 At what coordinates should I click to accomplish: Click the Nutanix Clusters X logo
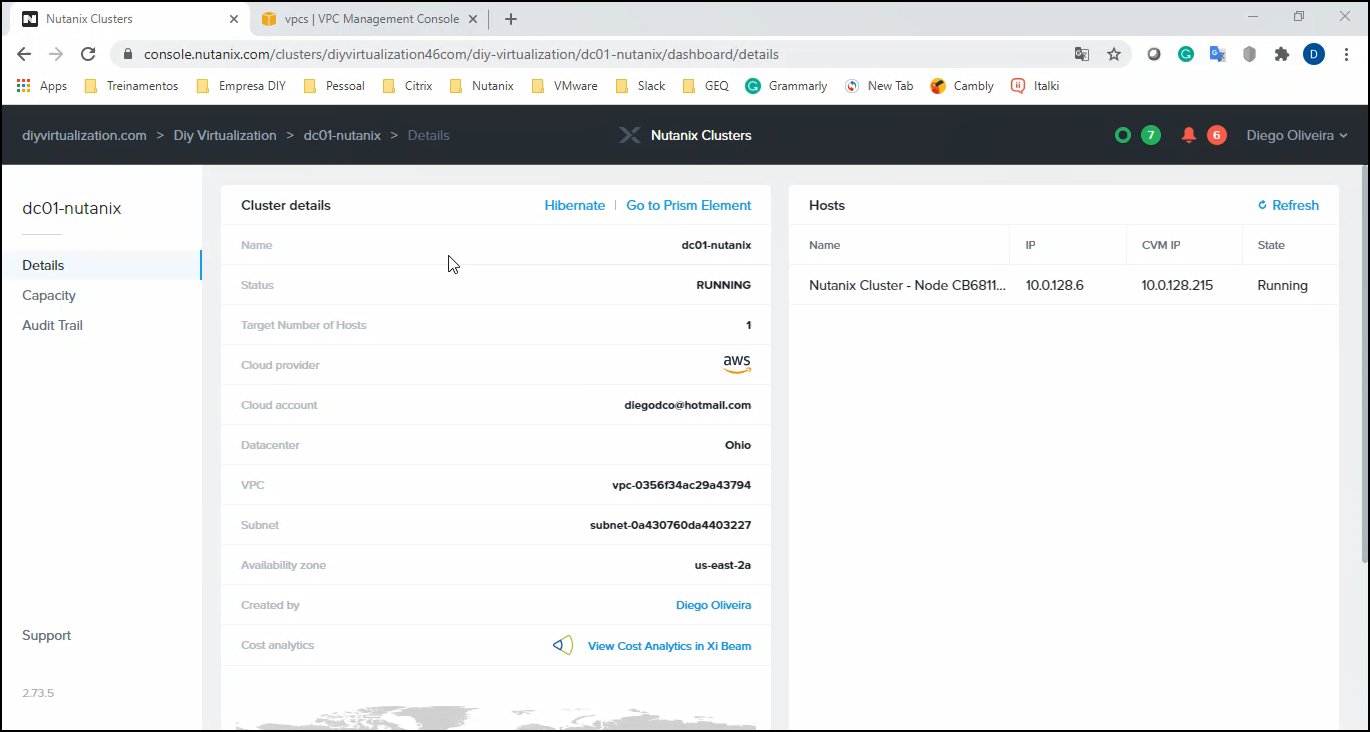click(x=629, y=135)
